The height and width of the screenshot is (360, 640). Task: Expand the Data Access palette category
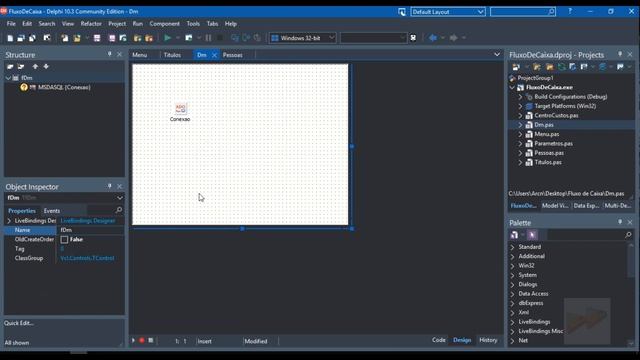tap(512, 294)
